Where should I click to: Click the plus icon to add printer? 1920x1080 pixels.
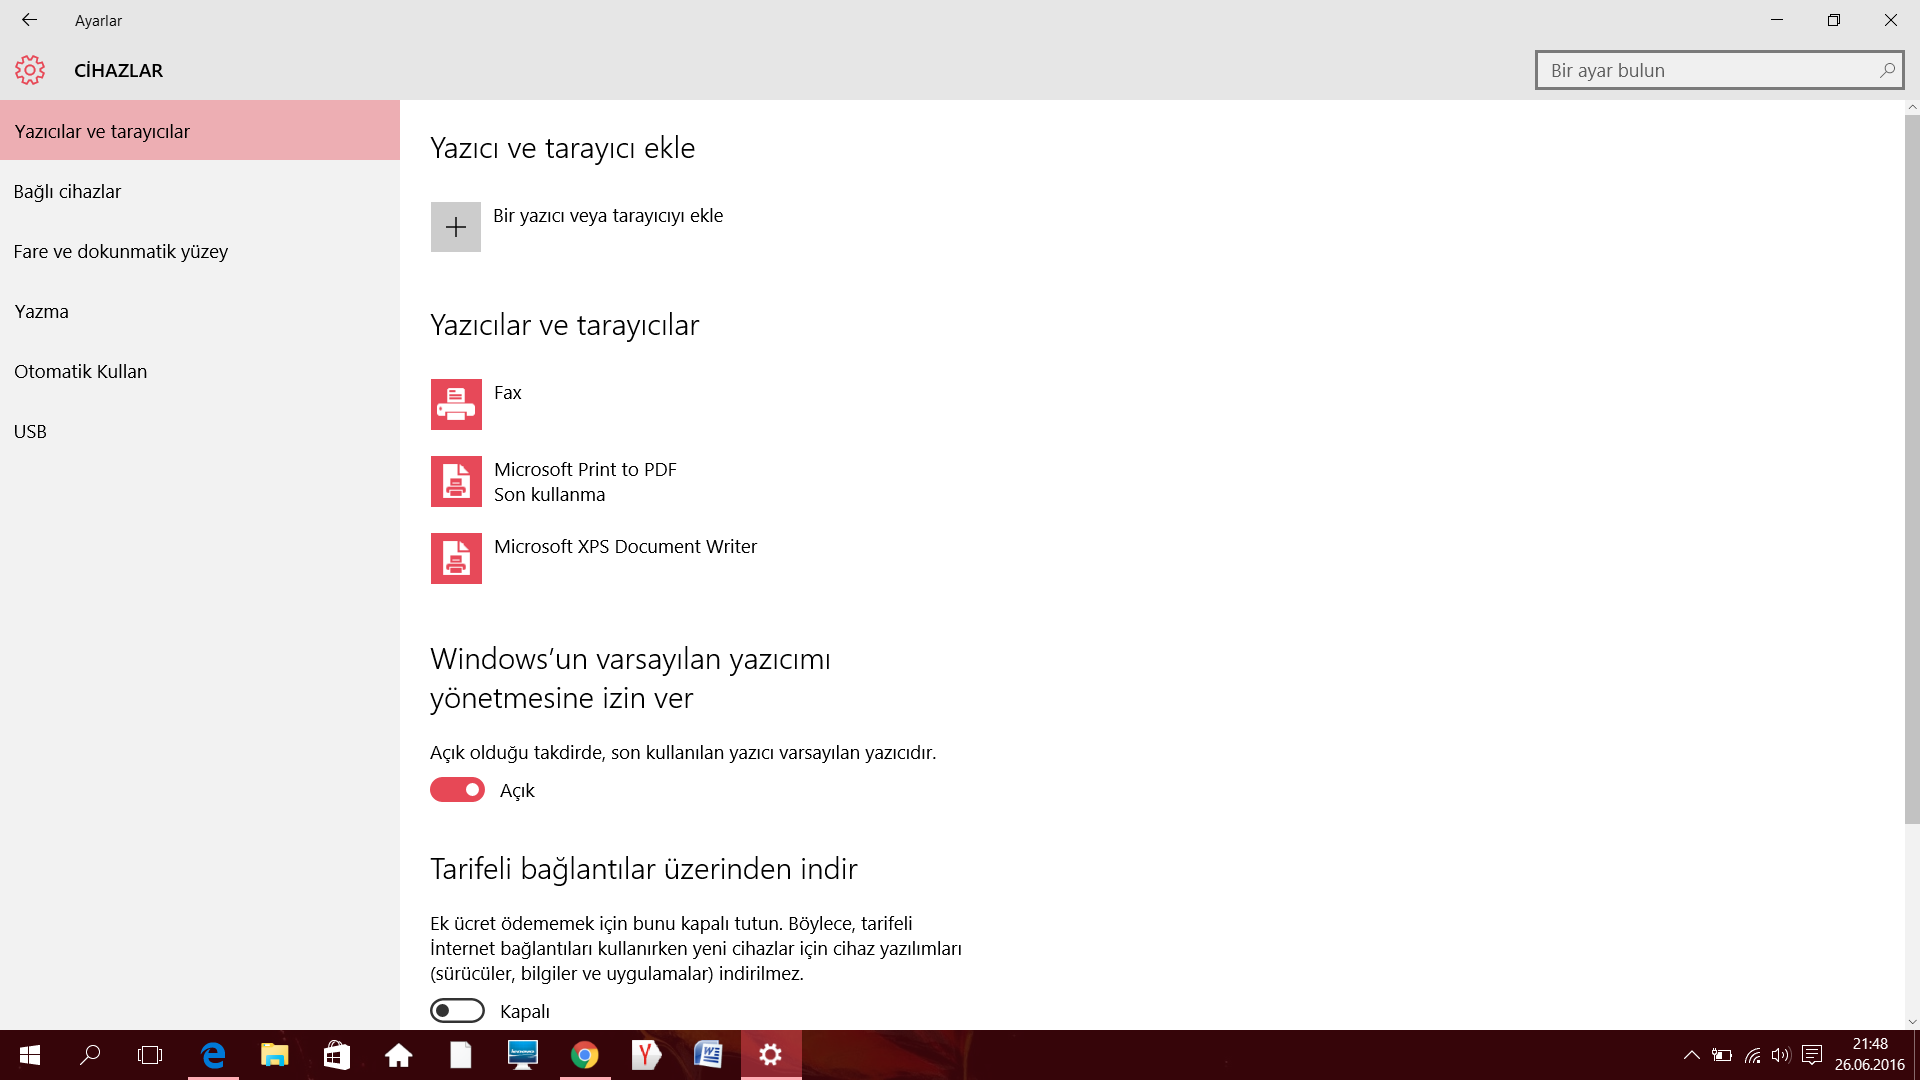[x=456, y=227]
